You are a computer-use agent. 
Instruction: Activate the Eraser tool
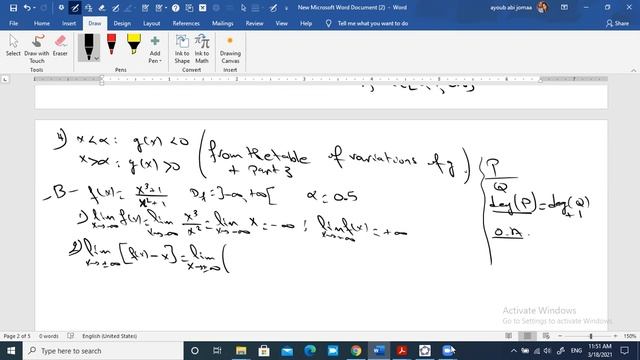[60, 45]
